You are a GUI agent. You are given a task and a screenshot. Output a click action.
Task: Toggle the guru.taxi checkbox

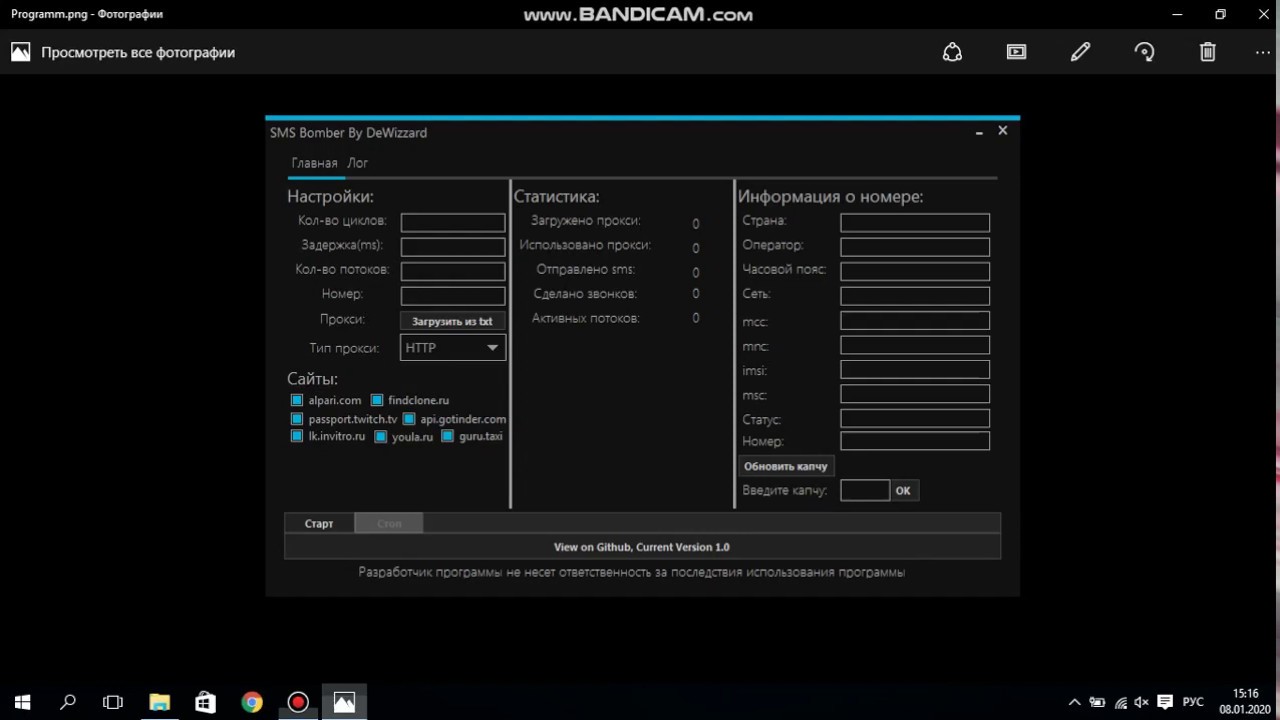click(x=448, y=436)
